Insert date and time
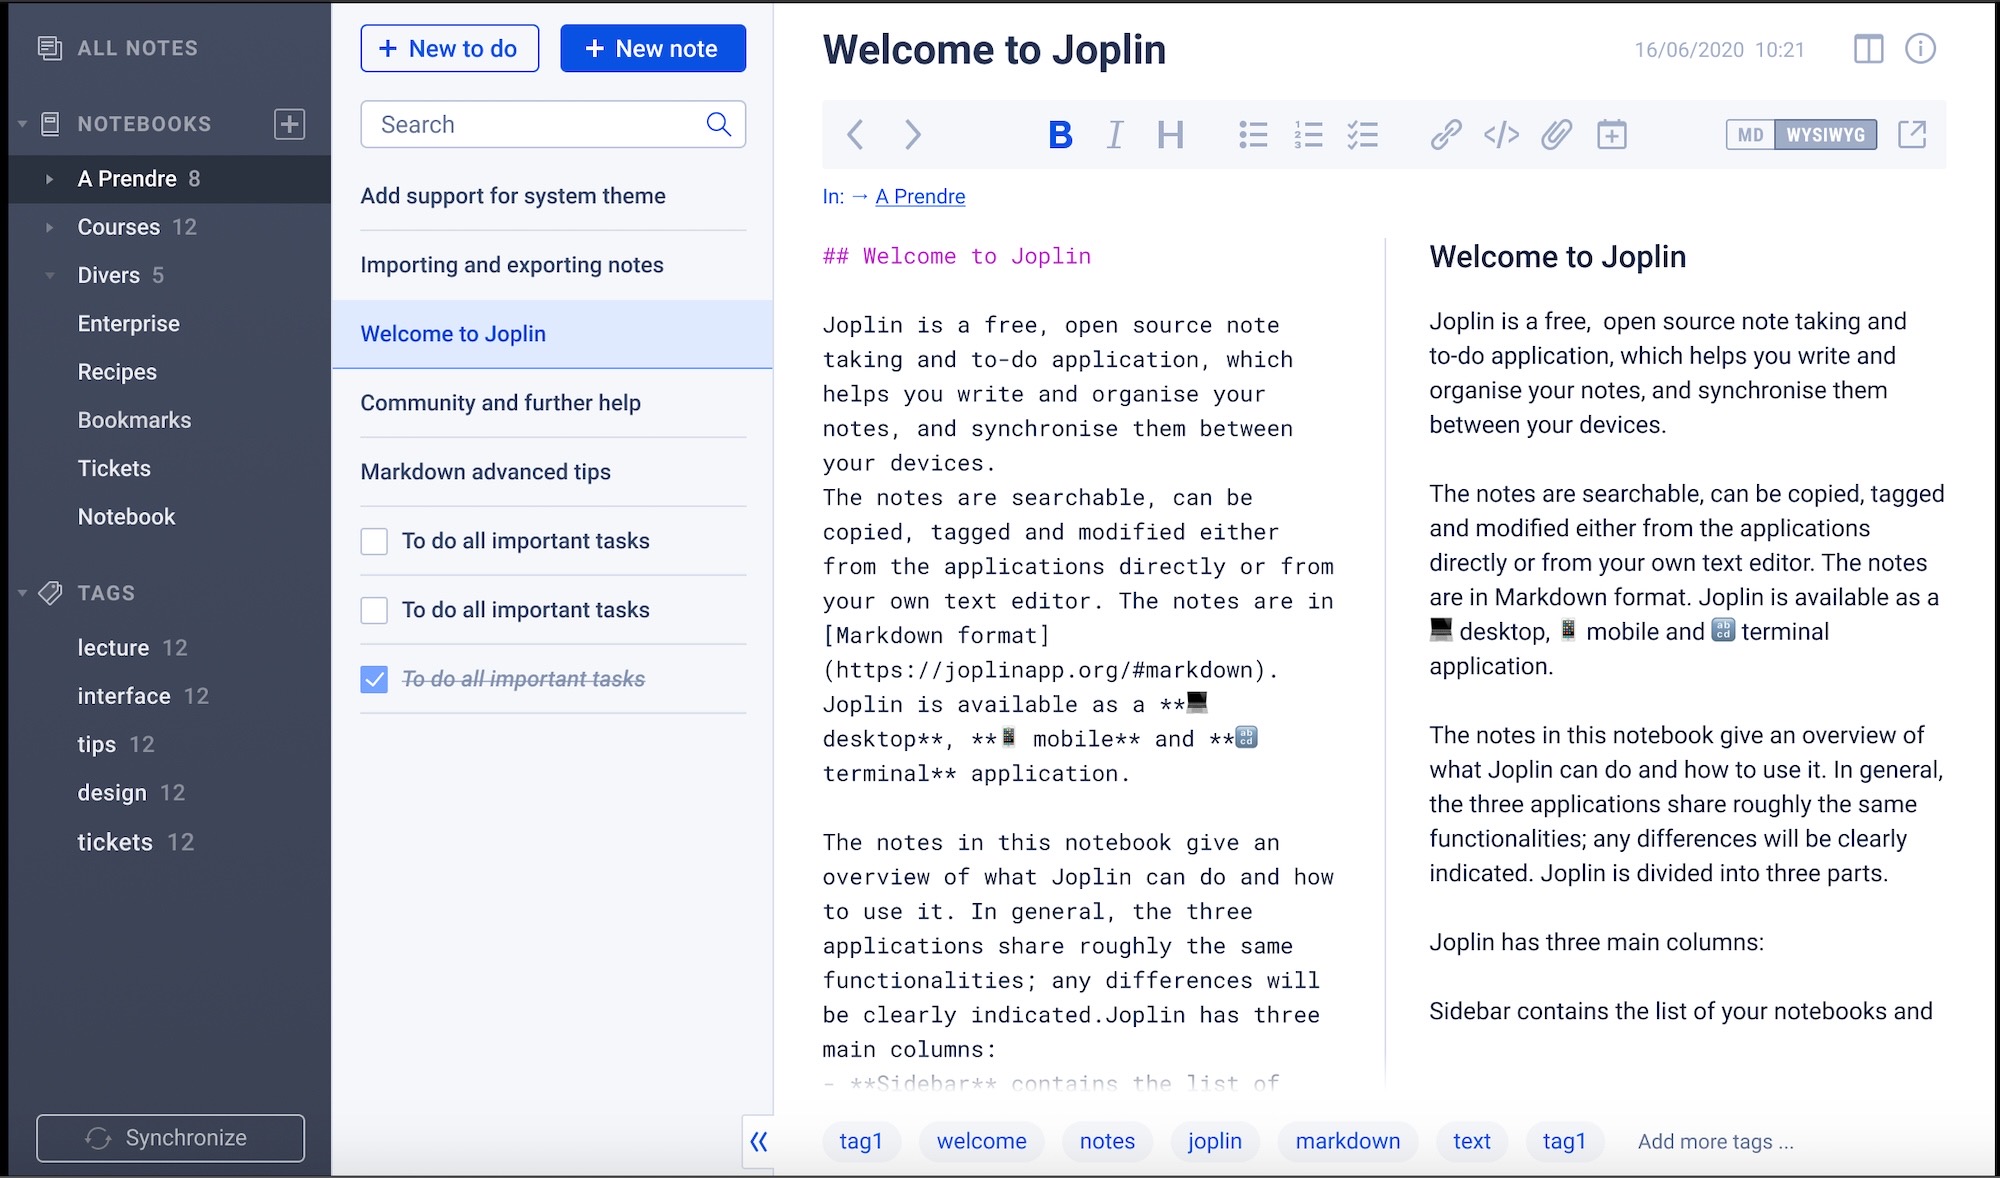Image resolution: width=2000 pixels, height=1178 pixels. coord(1612,134)
